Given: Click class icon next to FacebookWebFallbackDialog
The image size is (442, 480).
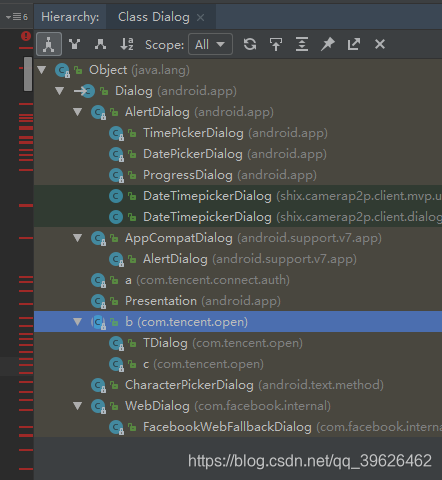Looking at the screenshot, I should pos(116,427).
